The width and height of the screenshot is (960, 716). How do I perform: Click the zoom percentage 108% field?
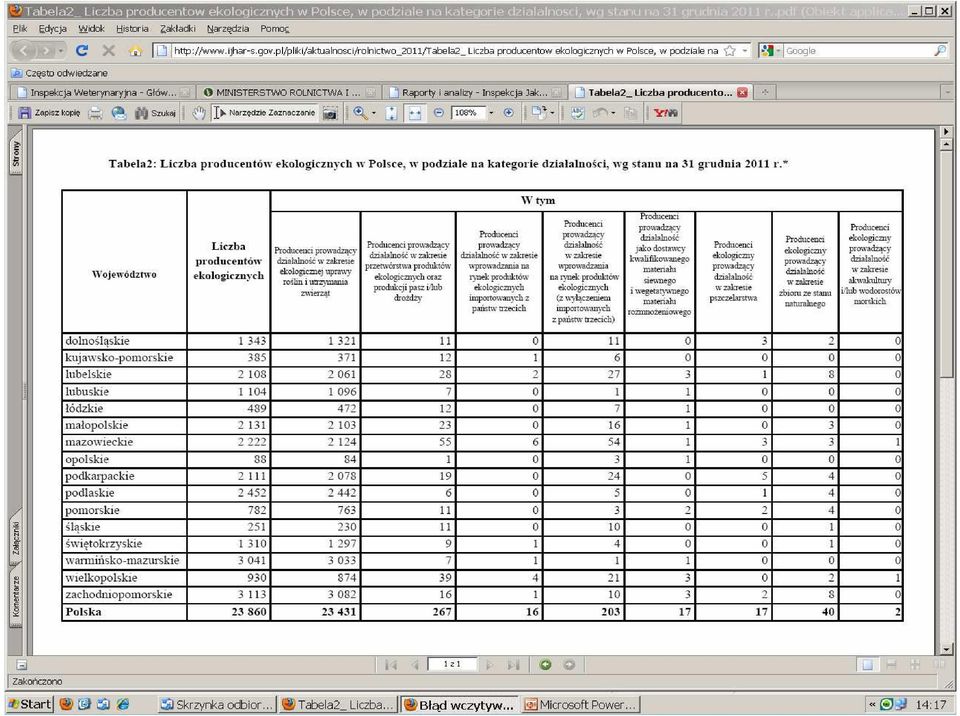click(468, 113)
